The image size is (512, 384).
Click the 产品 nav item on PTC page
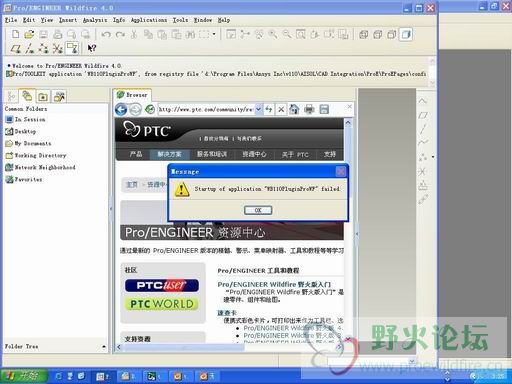[x=136, y=154]
